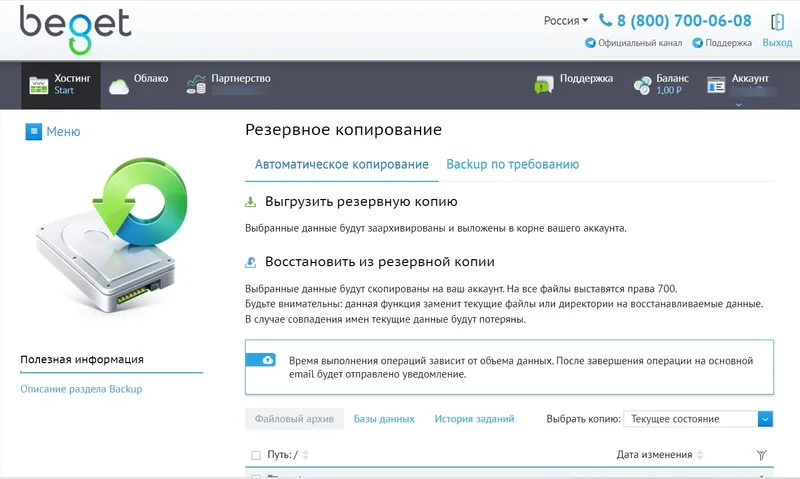Click the account ID card icon
The image size is (800, 479).
coord(716,85)
